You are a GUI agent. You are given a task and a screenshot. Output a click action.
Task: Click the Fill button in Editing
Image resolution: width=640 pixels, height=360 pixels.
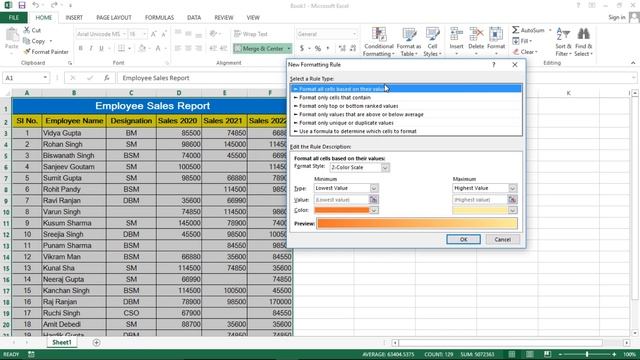[522, 41]
